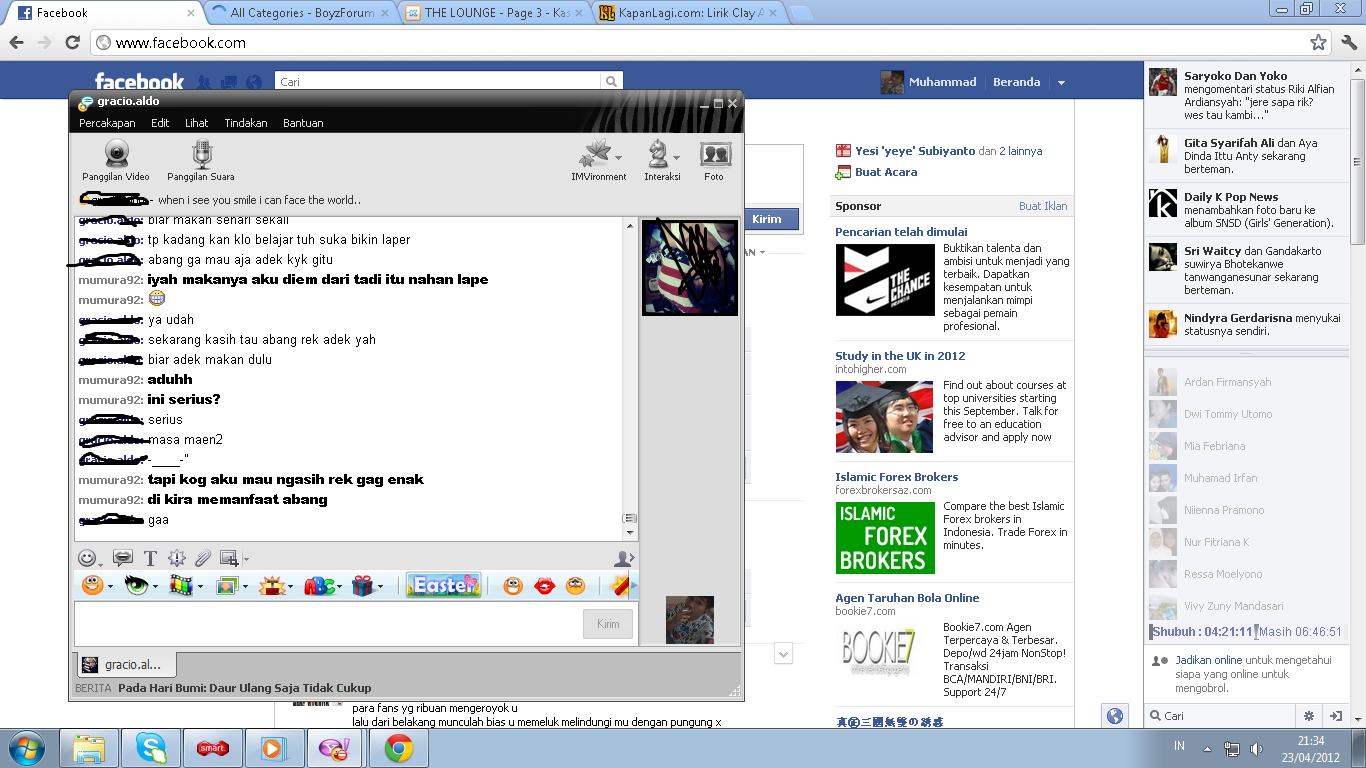1366x768 pixels.
Task: Expand the IMVironment dropdown arrow
Action: [619, 157]
